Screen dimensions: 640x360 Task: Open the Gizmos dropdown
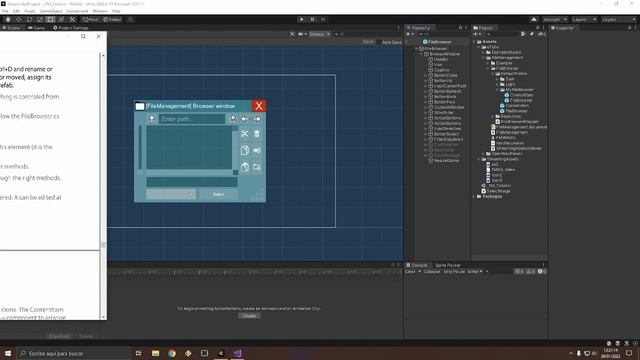pyautogui.click(x=320, y=34)
